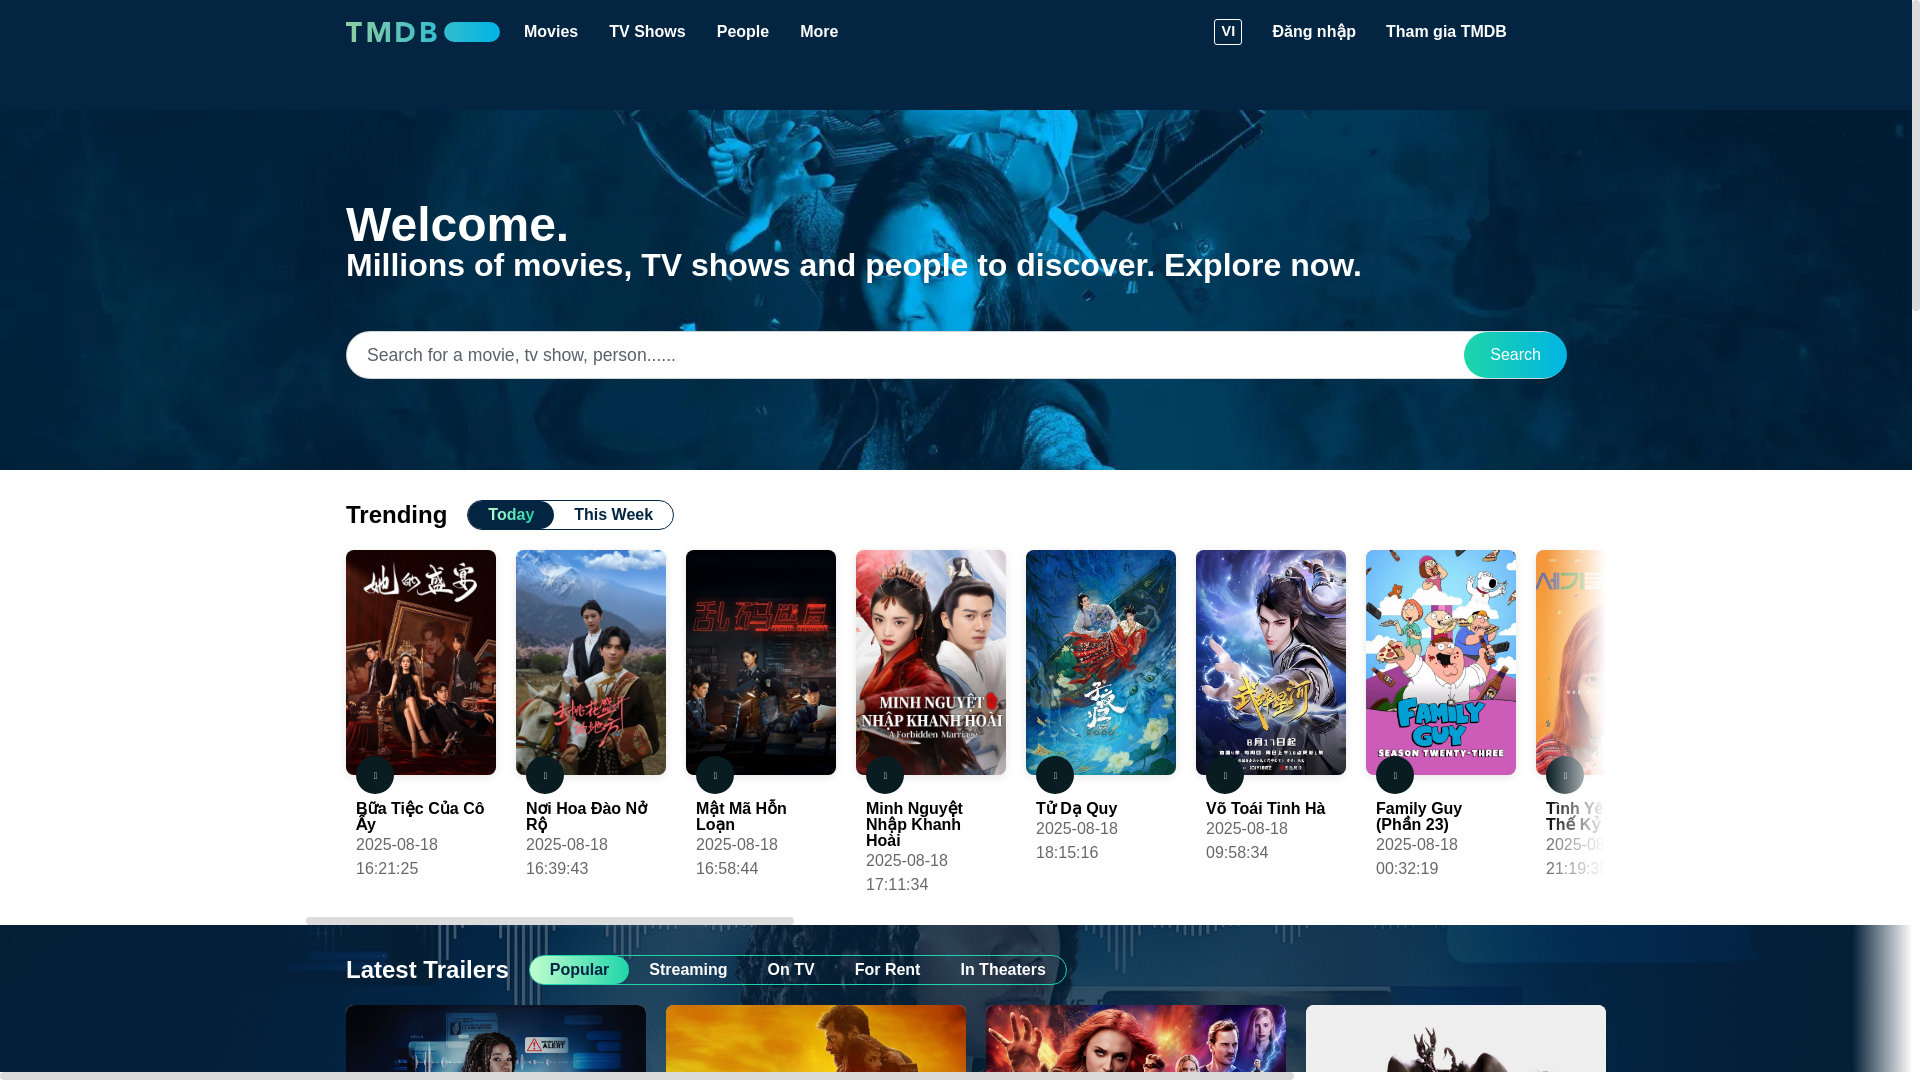Select For Rent trailers tab
Viewport: 1920px width, 1080px height.
(x=887, y=970)
